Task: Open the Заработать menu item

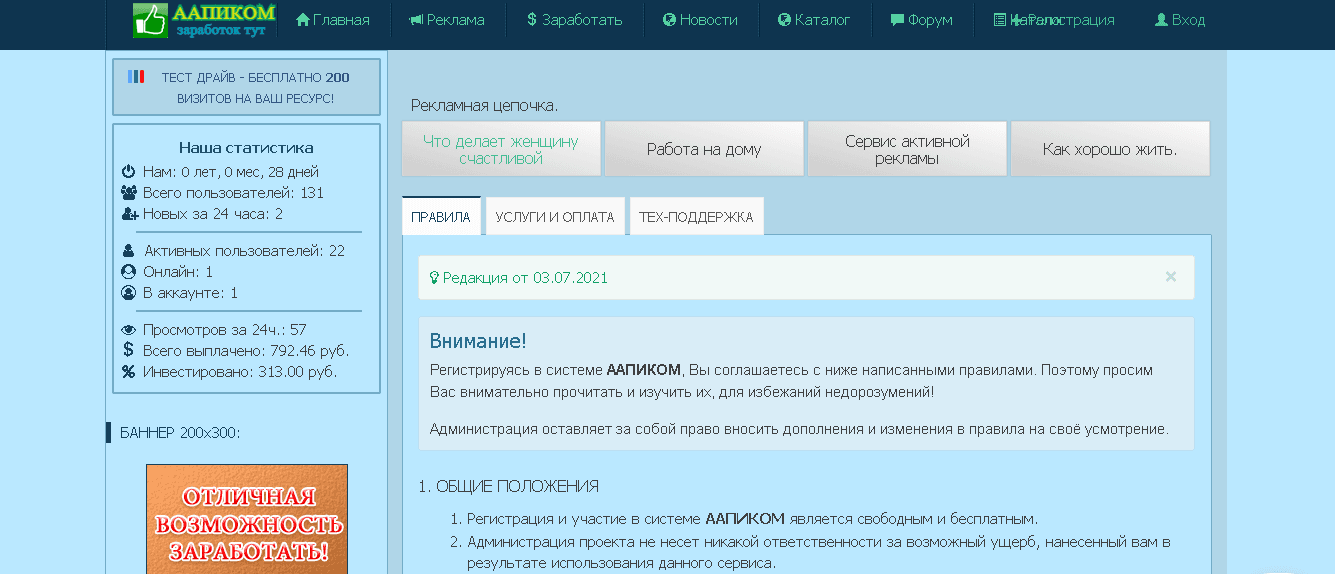Action: [x=574, y=20]
